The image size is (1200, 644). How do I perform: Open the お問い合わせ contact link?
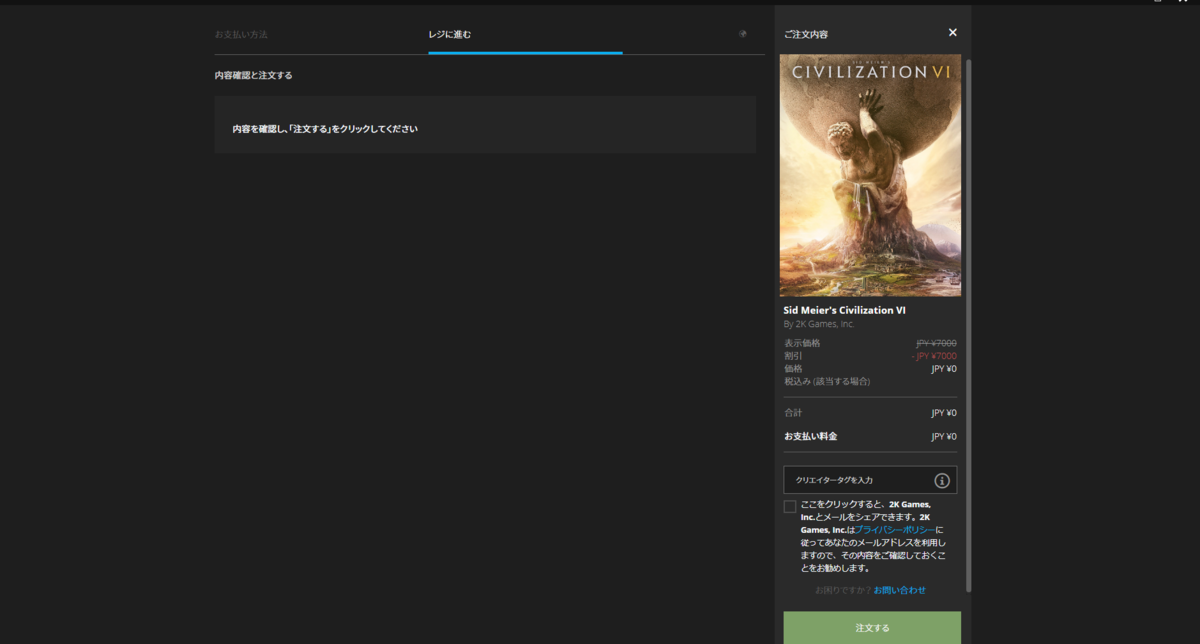pyautogui.click(x=900, y=590)
